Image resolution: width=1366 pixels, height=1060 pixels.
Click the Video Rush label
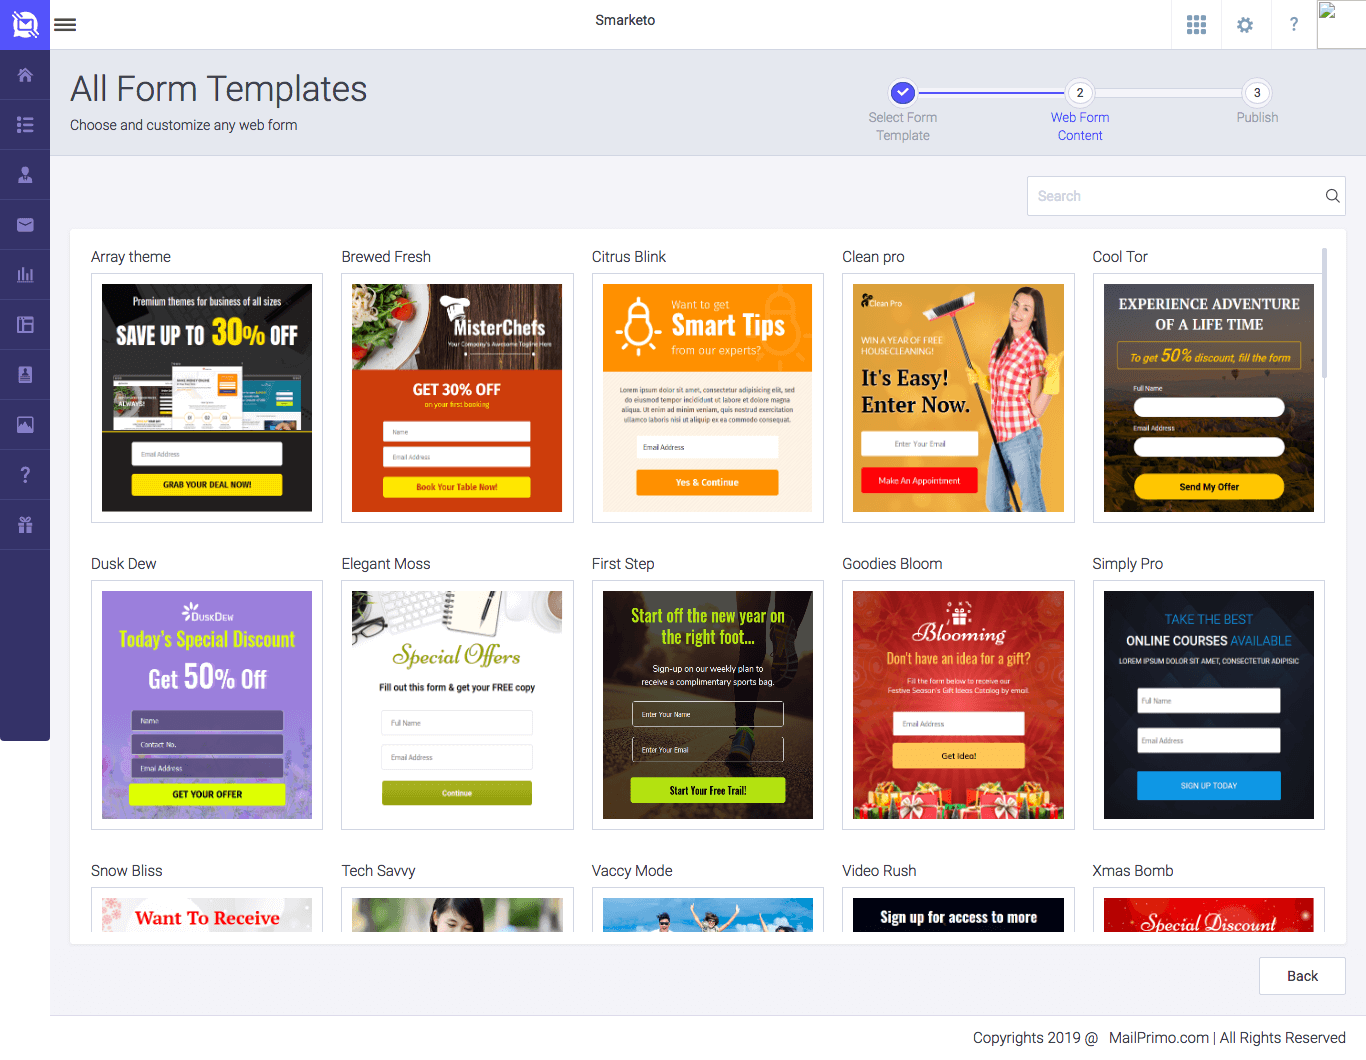click(879, 871)
